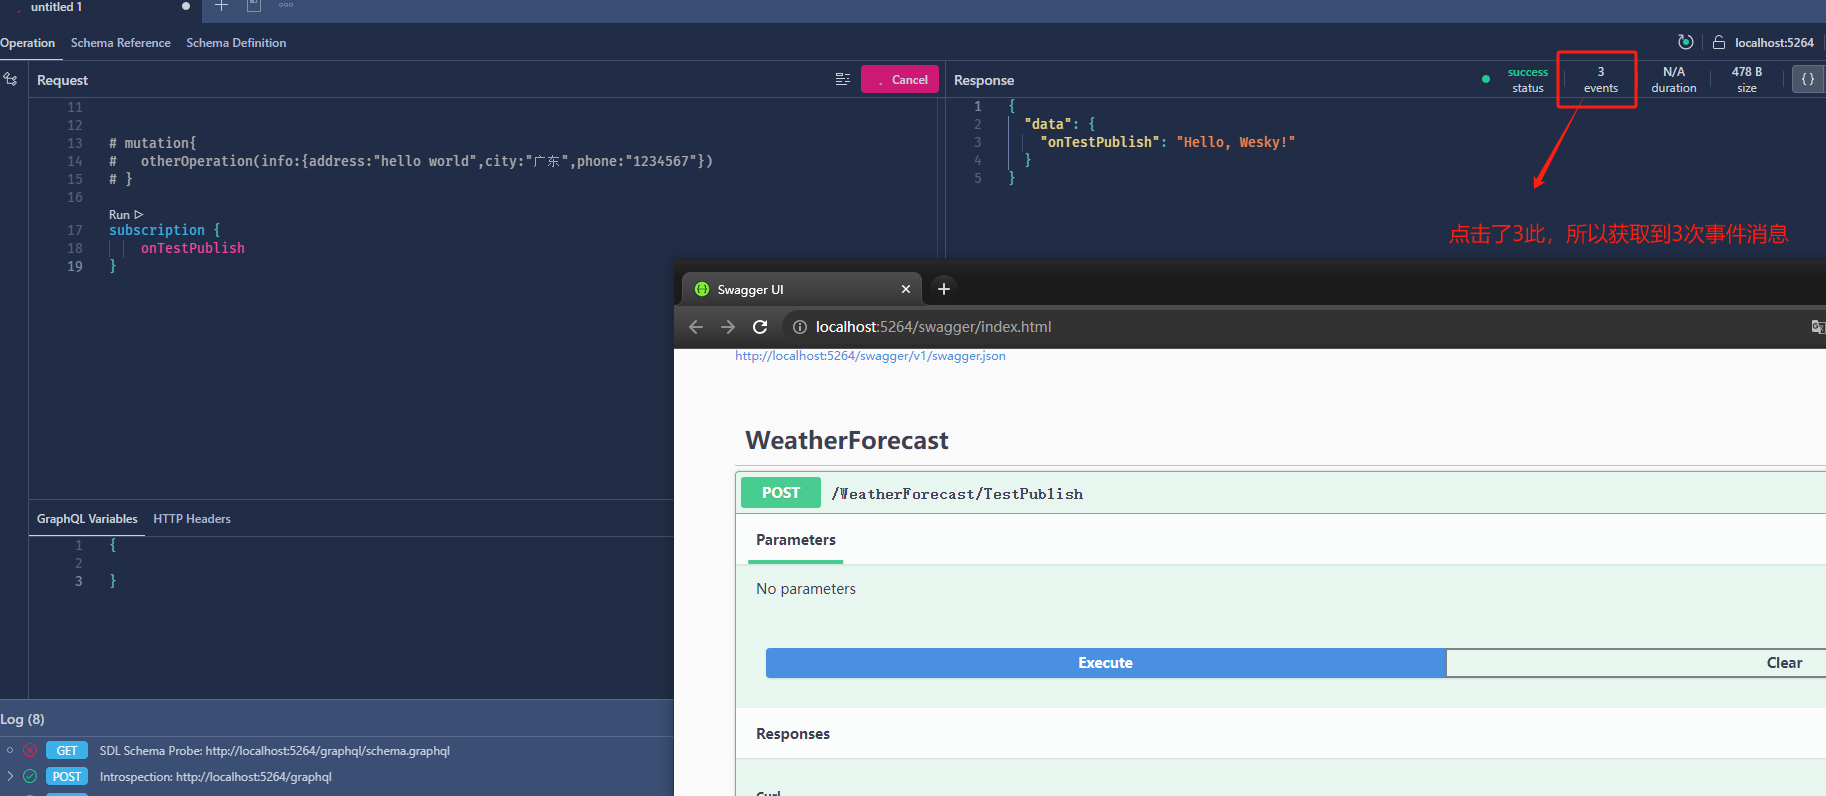Screen dimensions: 1826x796
Task: Click the onTestPublish field in query editor
Action: [x=192, y=248]
